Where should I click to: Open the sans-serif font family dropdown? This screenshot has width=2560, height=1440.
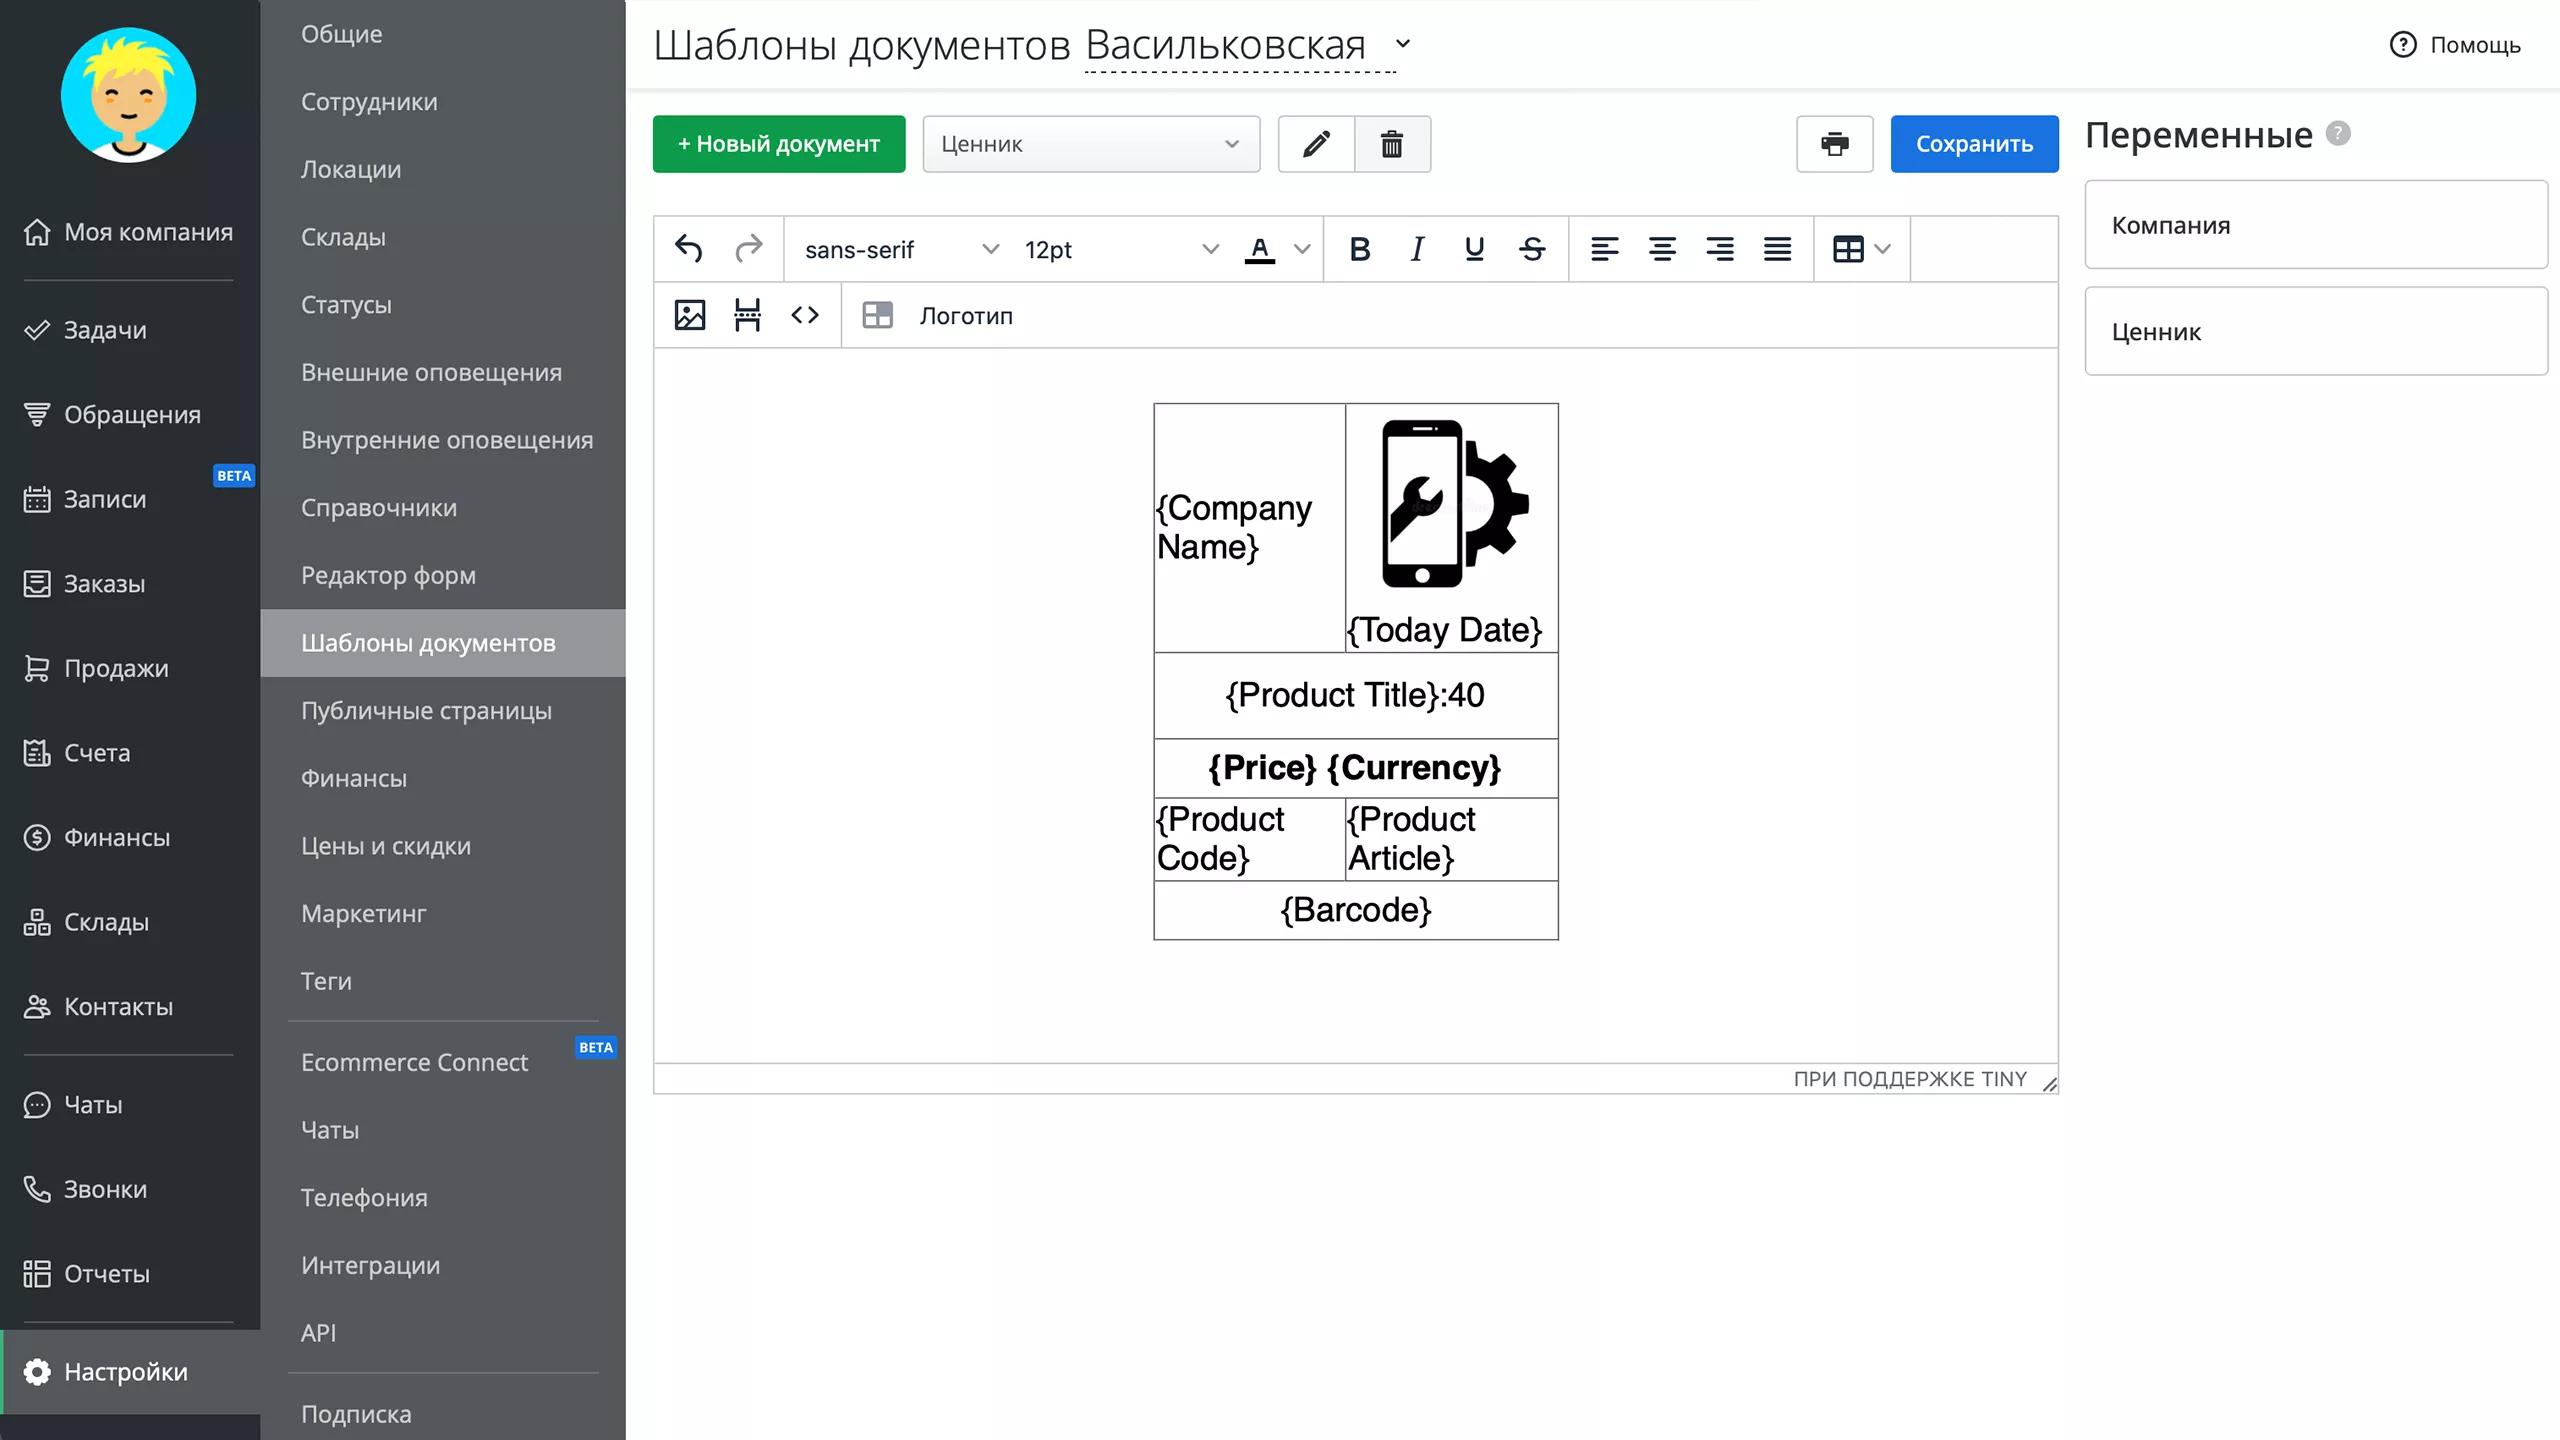(900, 249)
